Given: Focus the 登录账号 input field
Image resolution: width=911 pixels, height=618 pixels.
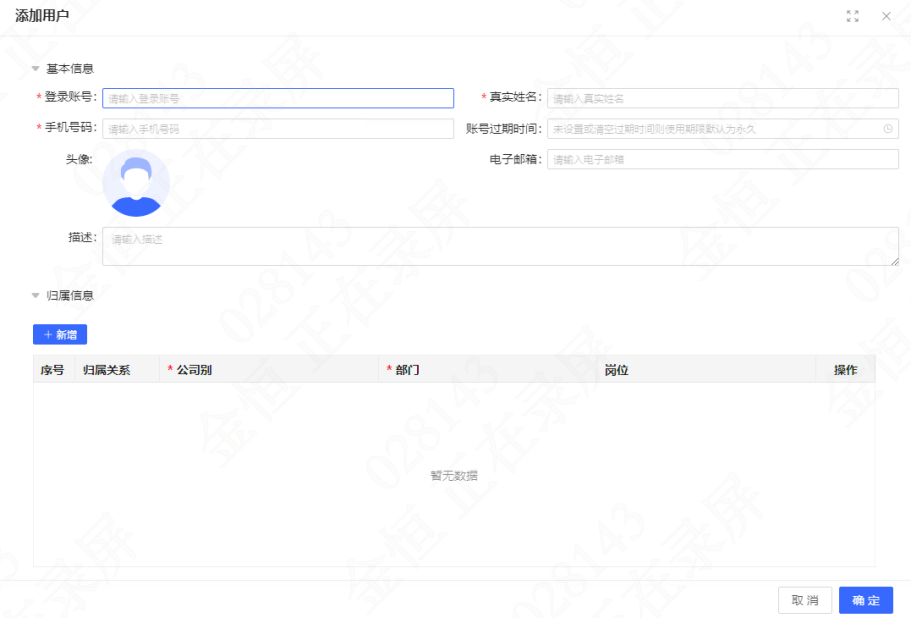Looking at the screenshot, I should point(278,98).
